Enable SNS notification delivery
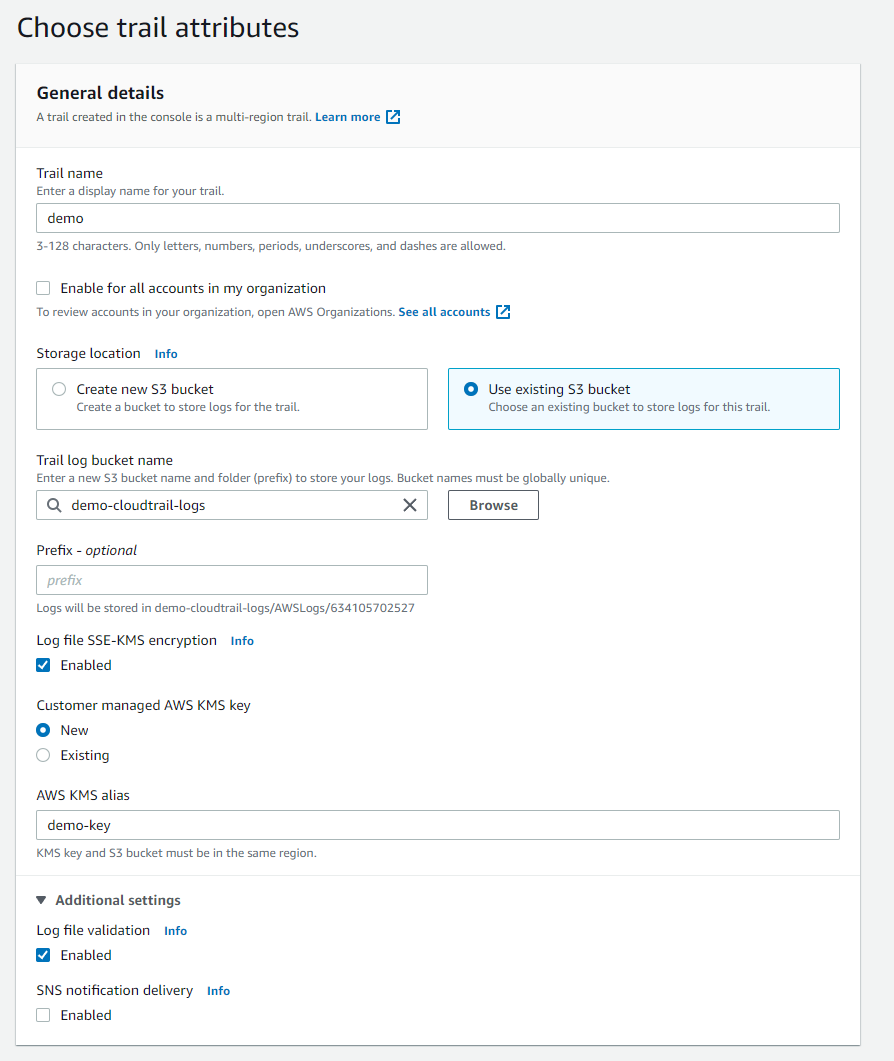The width and height of the screenshot is (894, 1061). tap(43, 1014)
